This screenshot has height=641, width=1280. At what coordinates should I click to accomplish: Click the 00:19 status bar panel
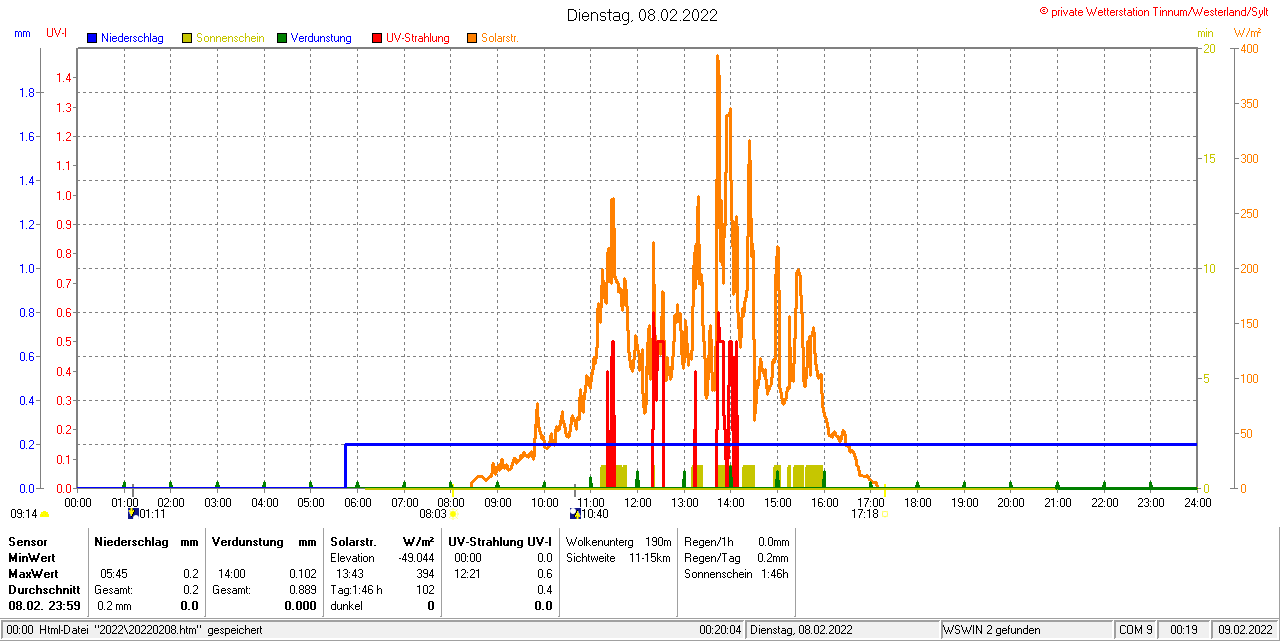click(1186, 630)
